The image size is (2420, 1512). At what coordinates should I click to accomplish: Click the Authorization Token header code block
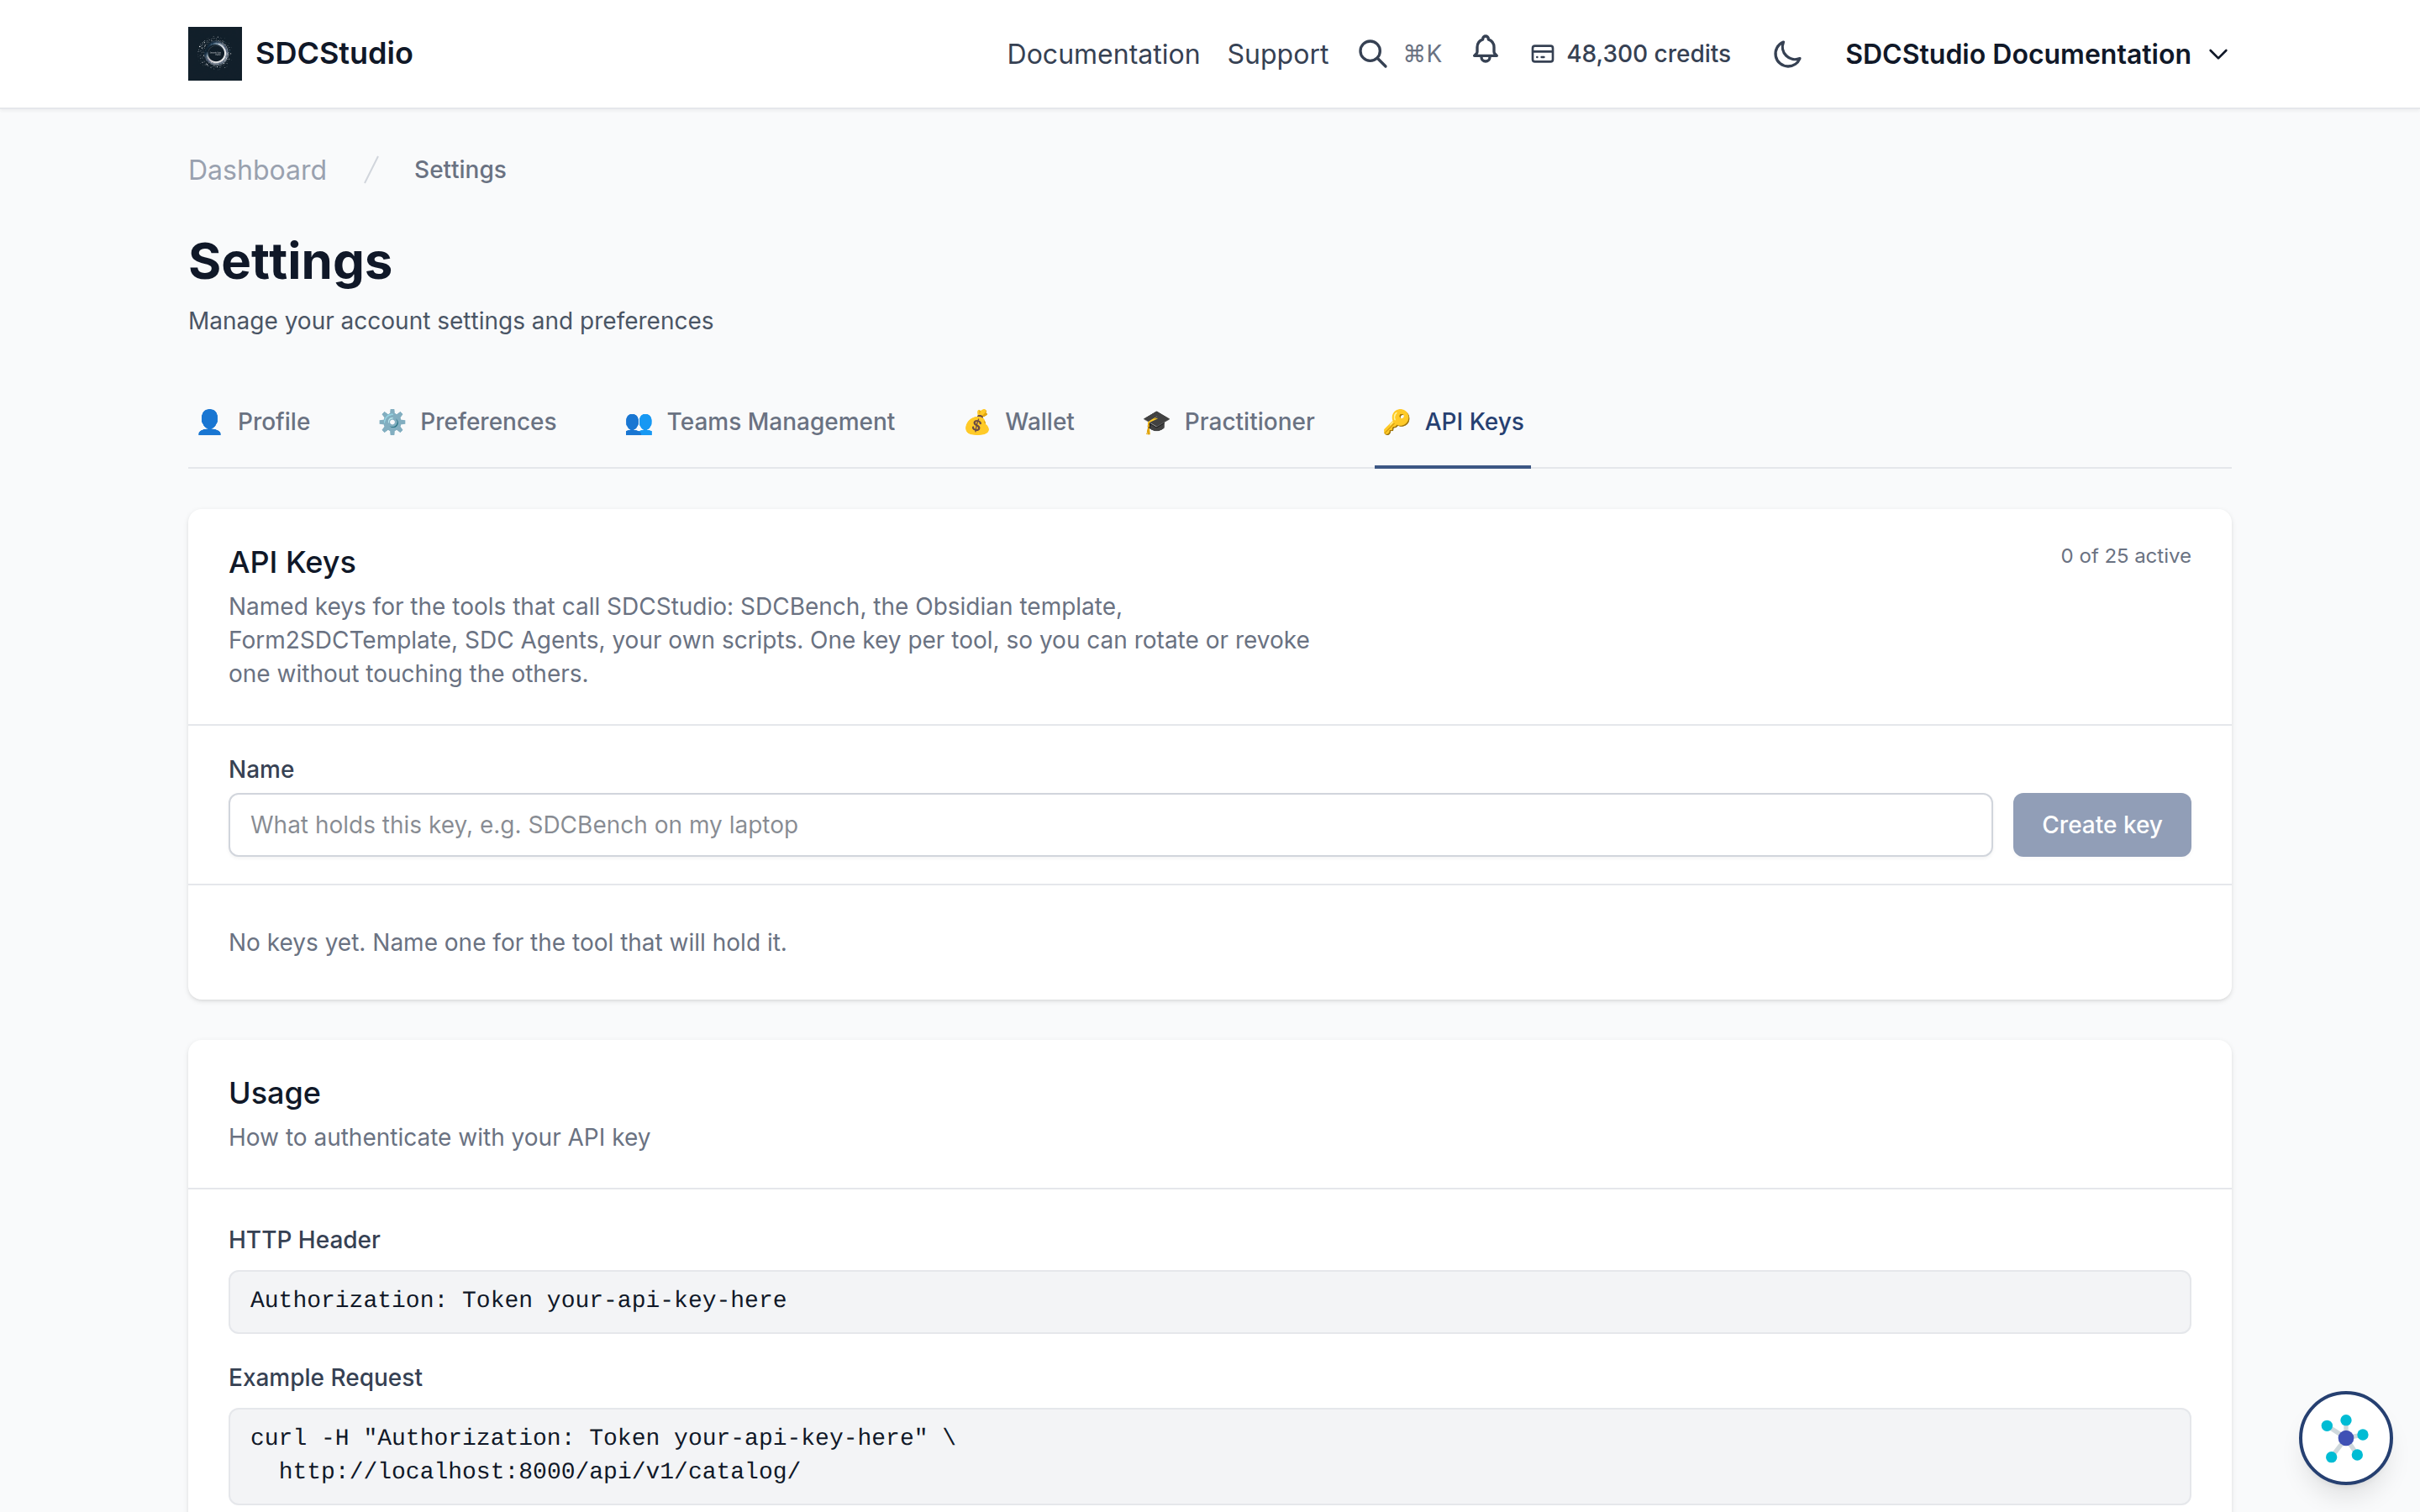(x=1209, y=1301)
